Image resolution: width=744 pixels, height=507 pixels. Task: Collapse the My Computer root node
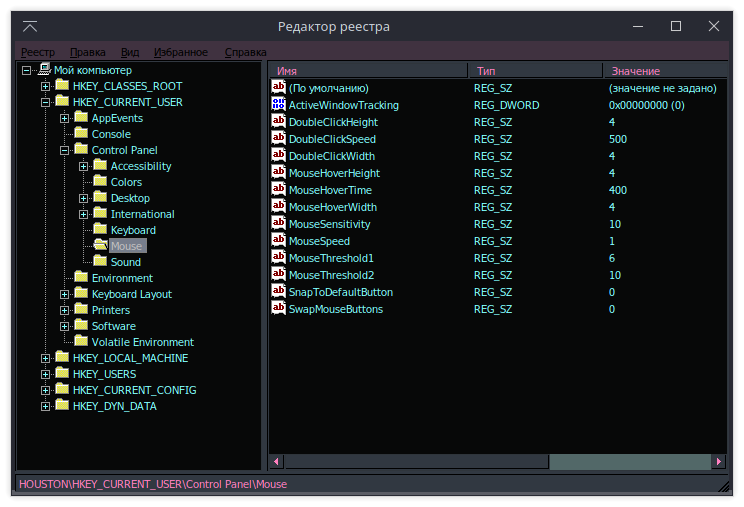27,70
